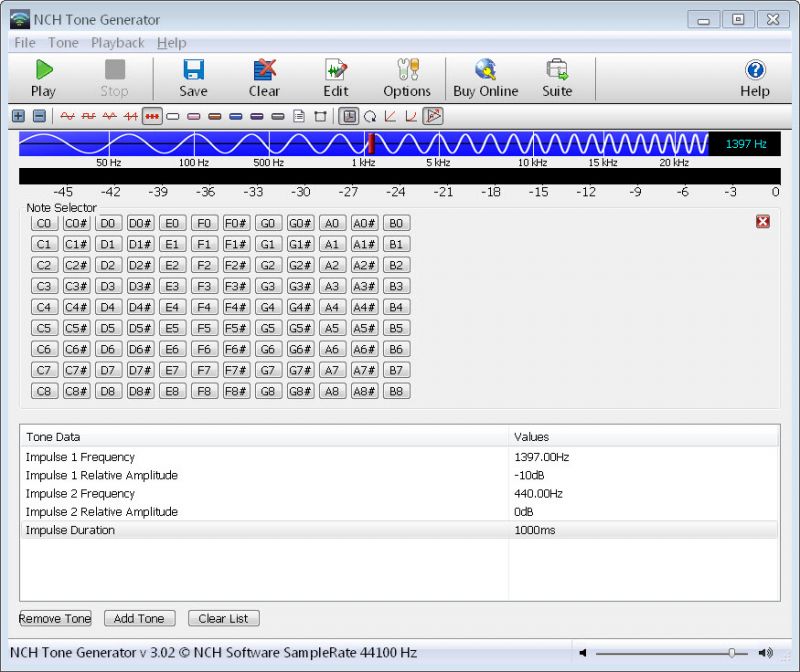Save the tone with the Save icon
This screenshot has height=672, width=800.
(193, 78)
